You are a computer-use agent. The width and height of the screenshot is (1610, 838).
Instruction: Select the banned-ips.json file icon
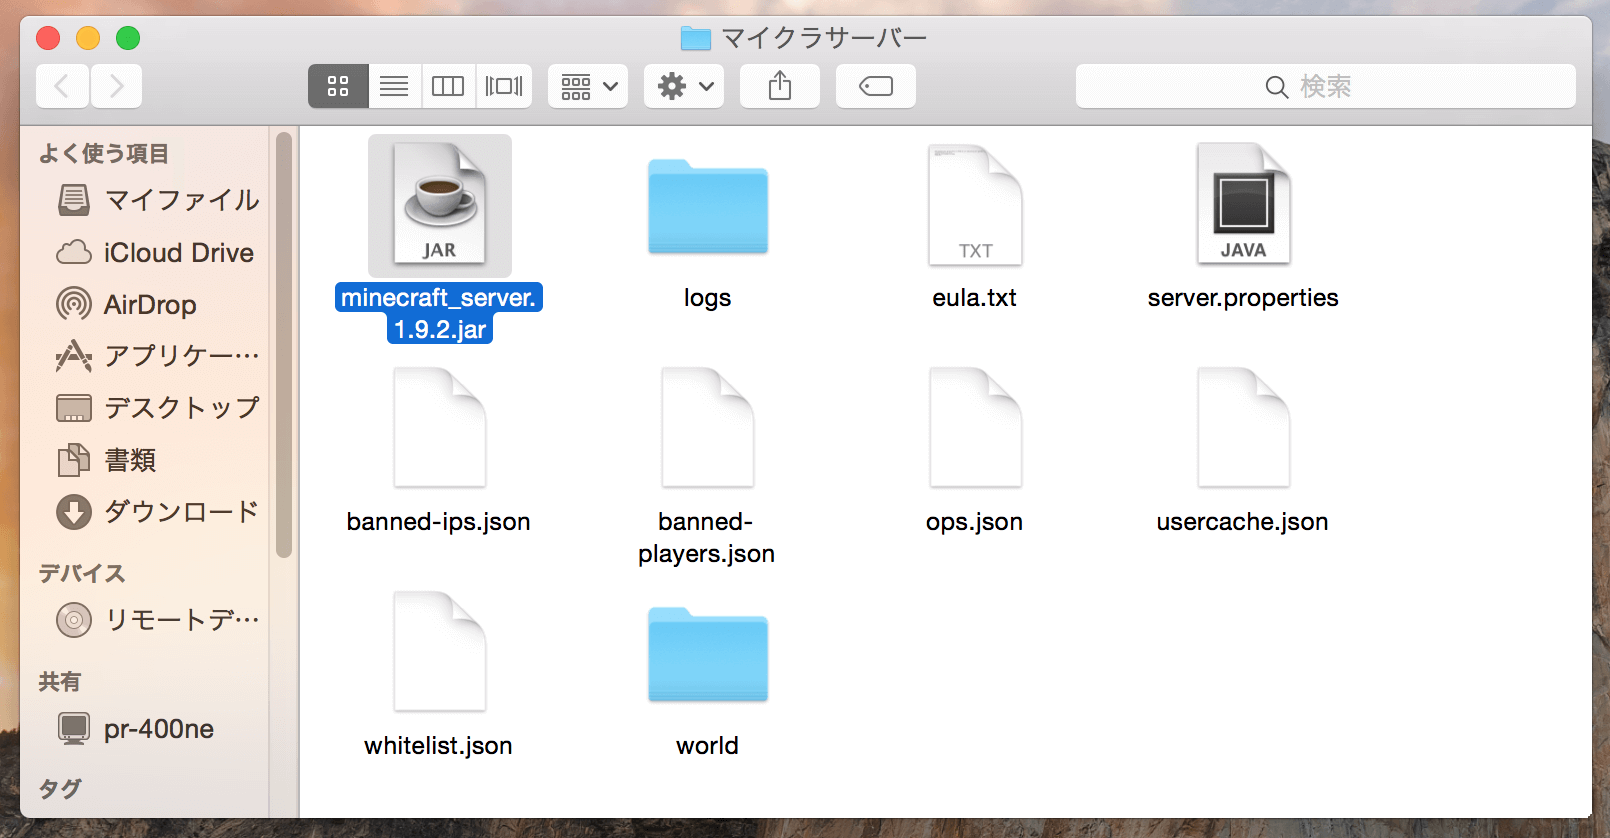(x=440, y=428)
